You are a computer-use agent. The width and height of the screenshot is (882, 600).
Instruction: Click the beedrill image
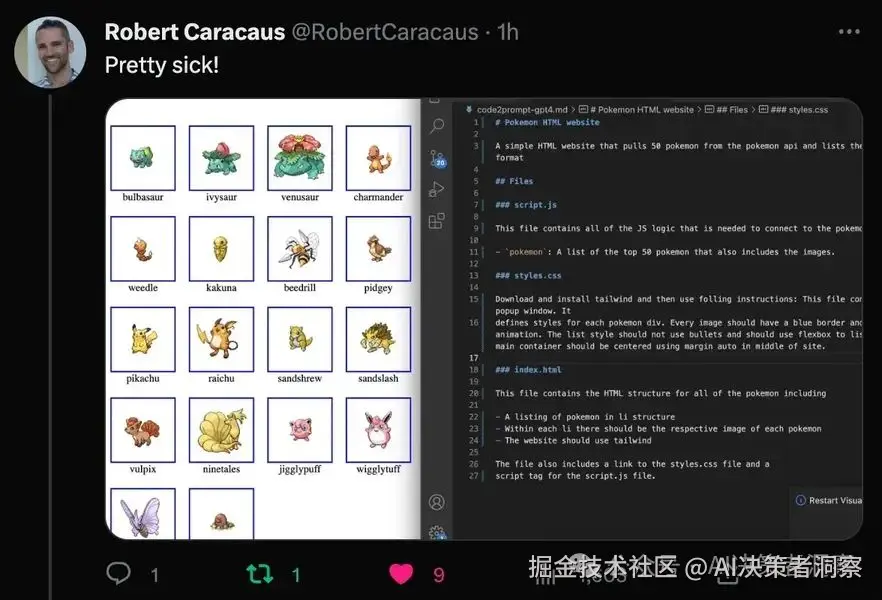tap(300, 249)
